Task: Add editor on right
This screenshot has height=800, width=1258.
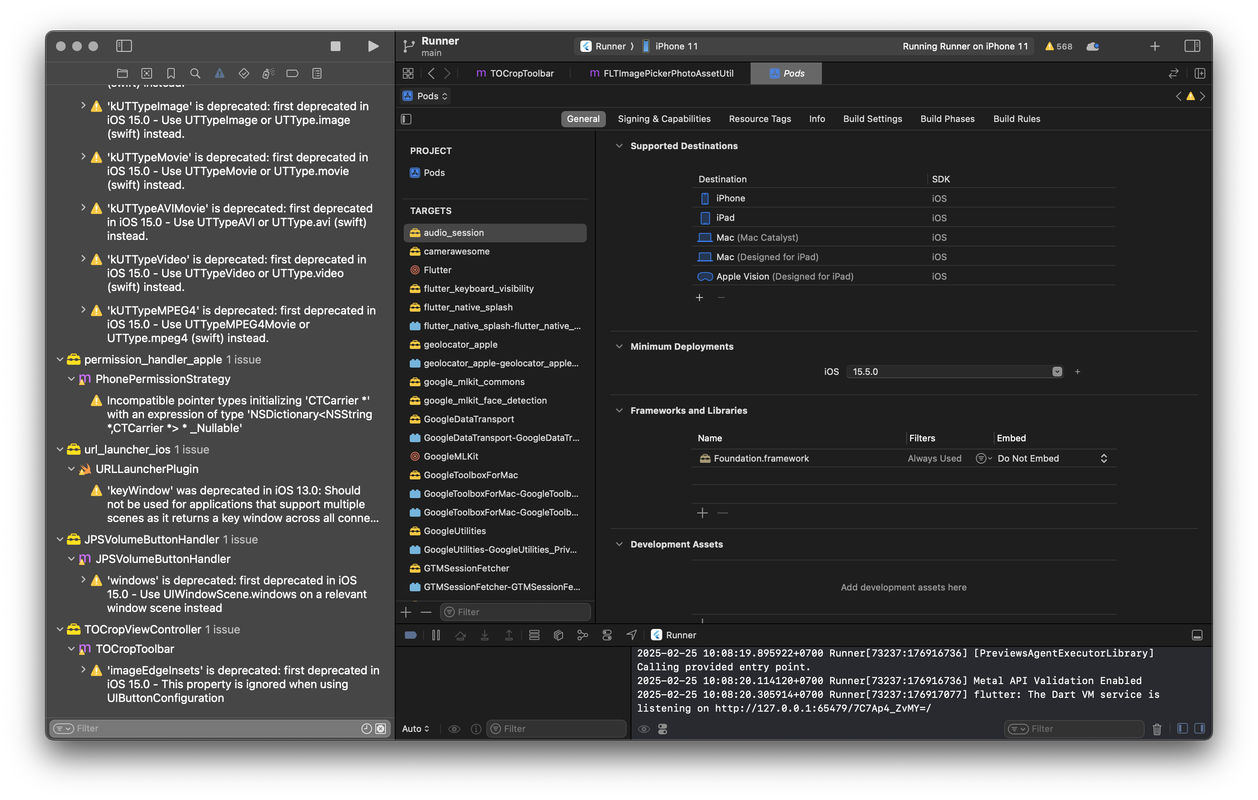Action: pyautogui.click(x=1200, y=73)
